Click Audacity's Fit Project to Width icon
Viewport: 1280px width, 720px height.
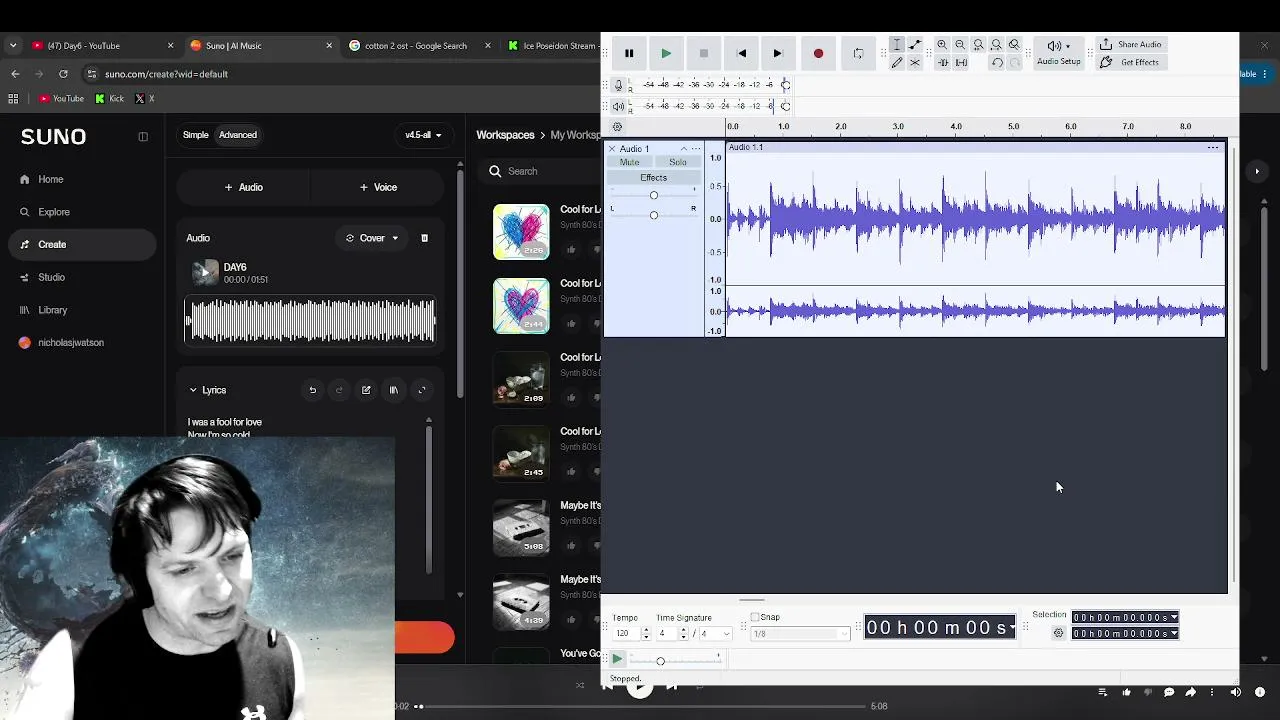click(x=996, y=45)
